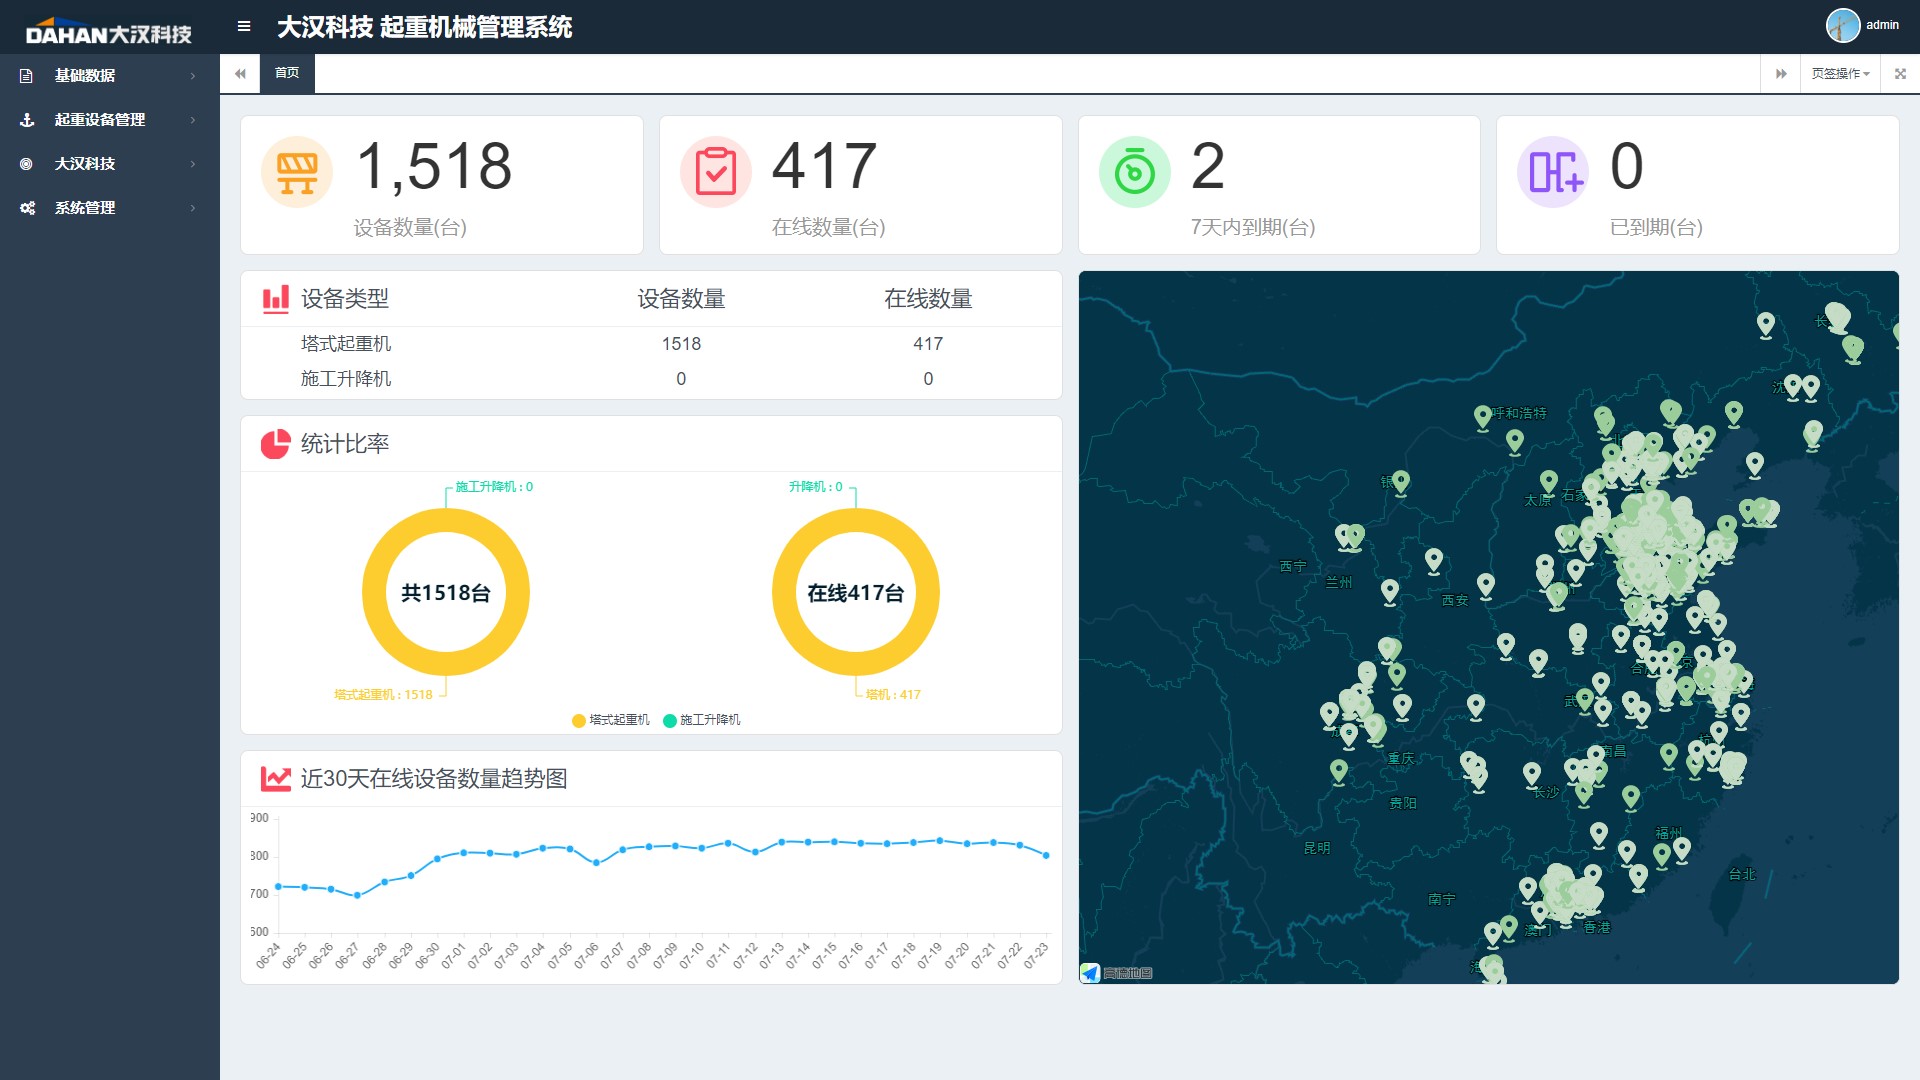1920x1080 pixels.
Task: Expand the 基础数据 sidebar menu
Action: point(110,76)
